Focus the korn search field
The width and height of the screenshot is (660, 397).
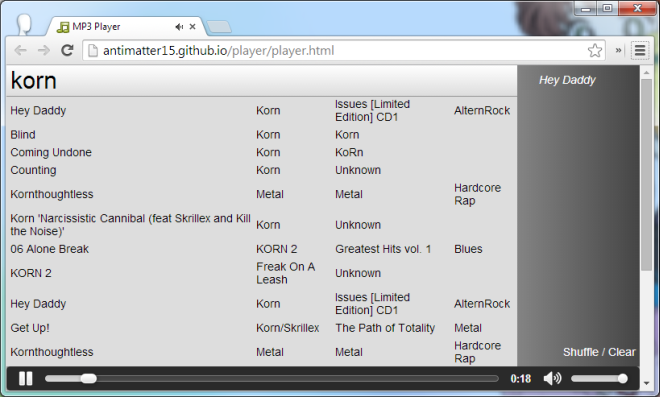tap(261, 80)
